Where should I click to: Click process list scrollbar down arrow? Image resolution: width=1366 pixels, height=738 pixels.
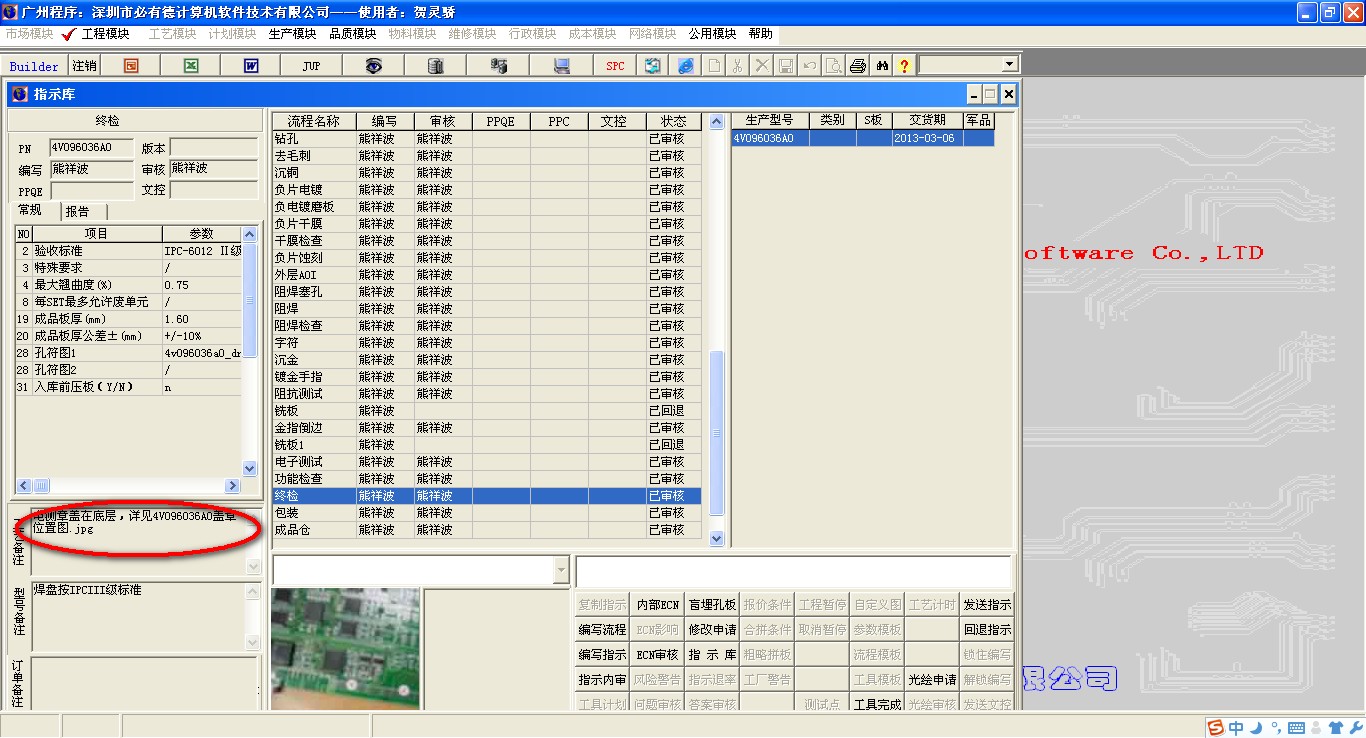(x=716, y=538)
